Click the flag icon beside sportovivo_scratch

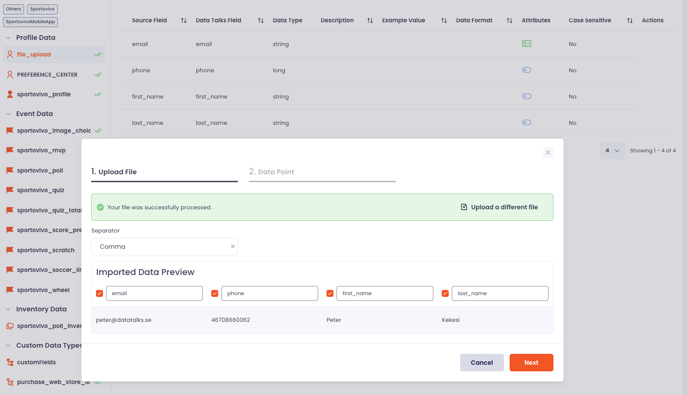10,250
